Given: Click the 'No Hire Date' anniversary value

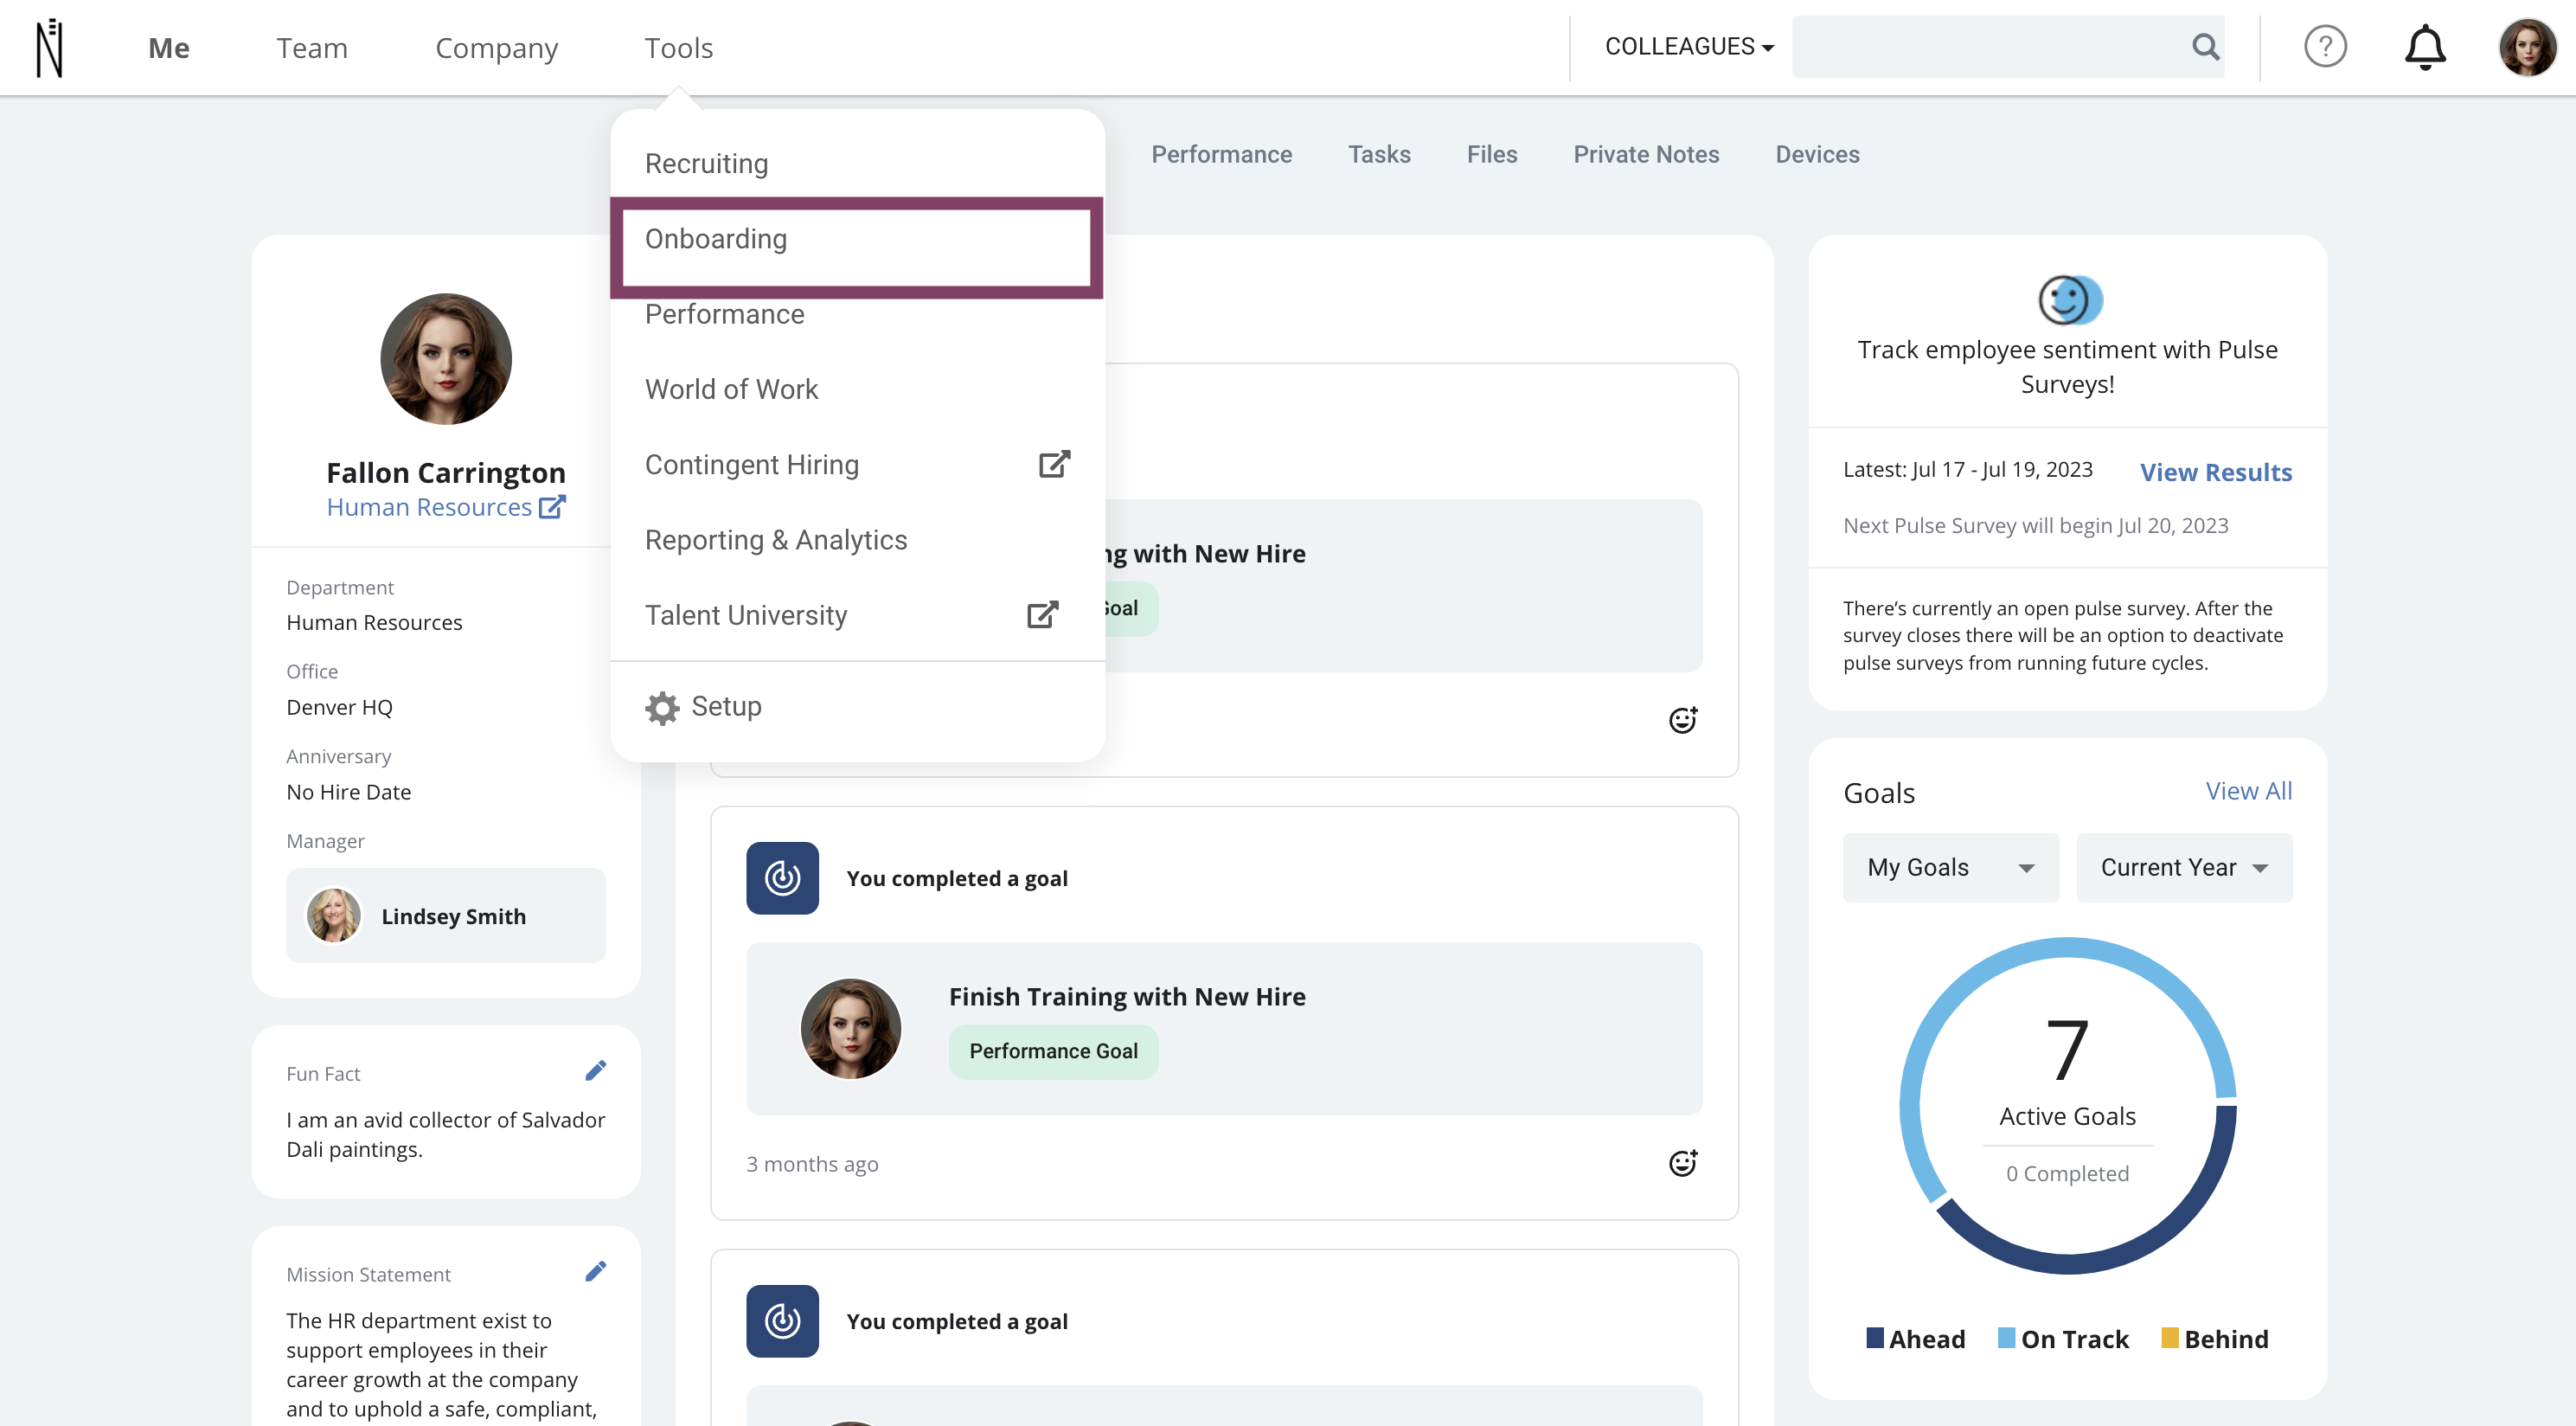Looking at the screenshot, I should (348, 792).
